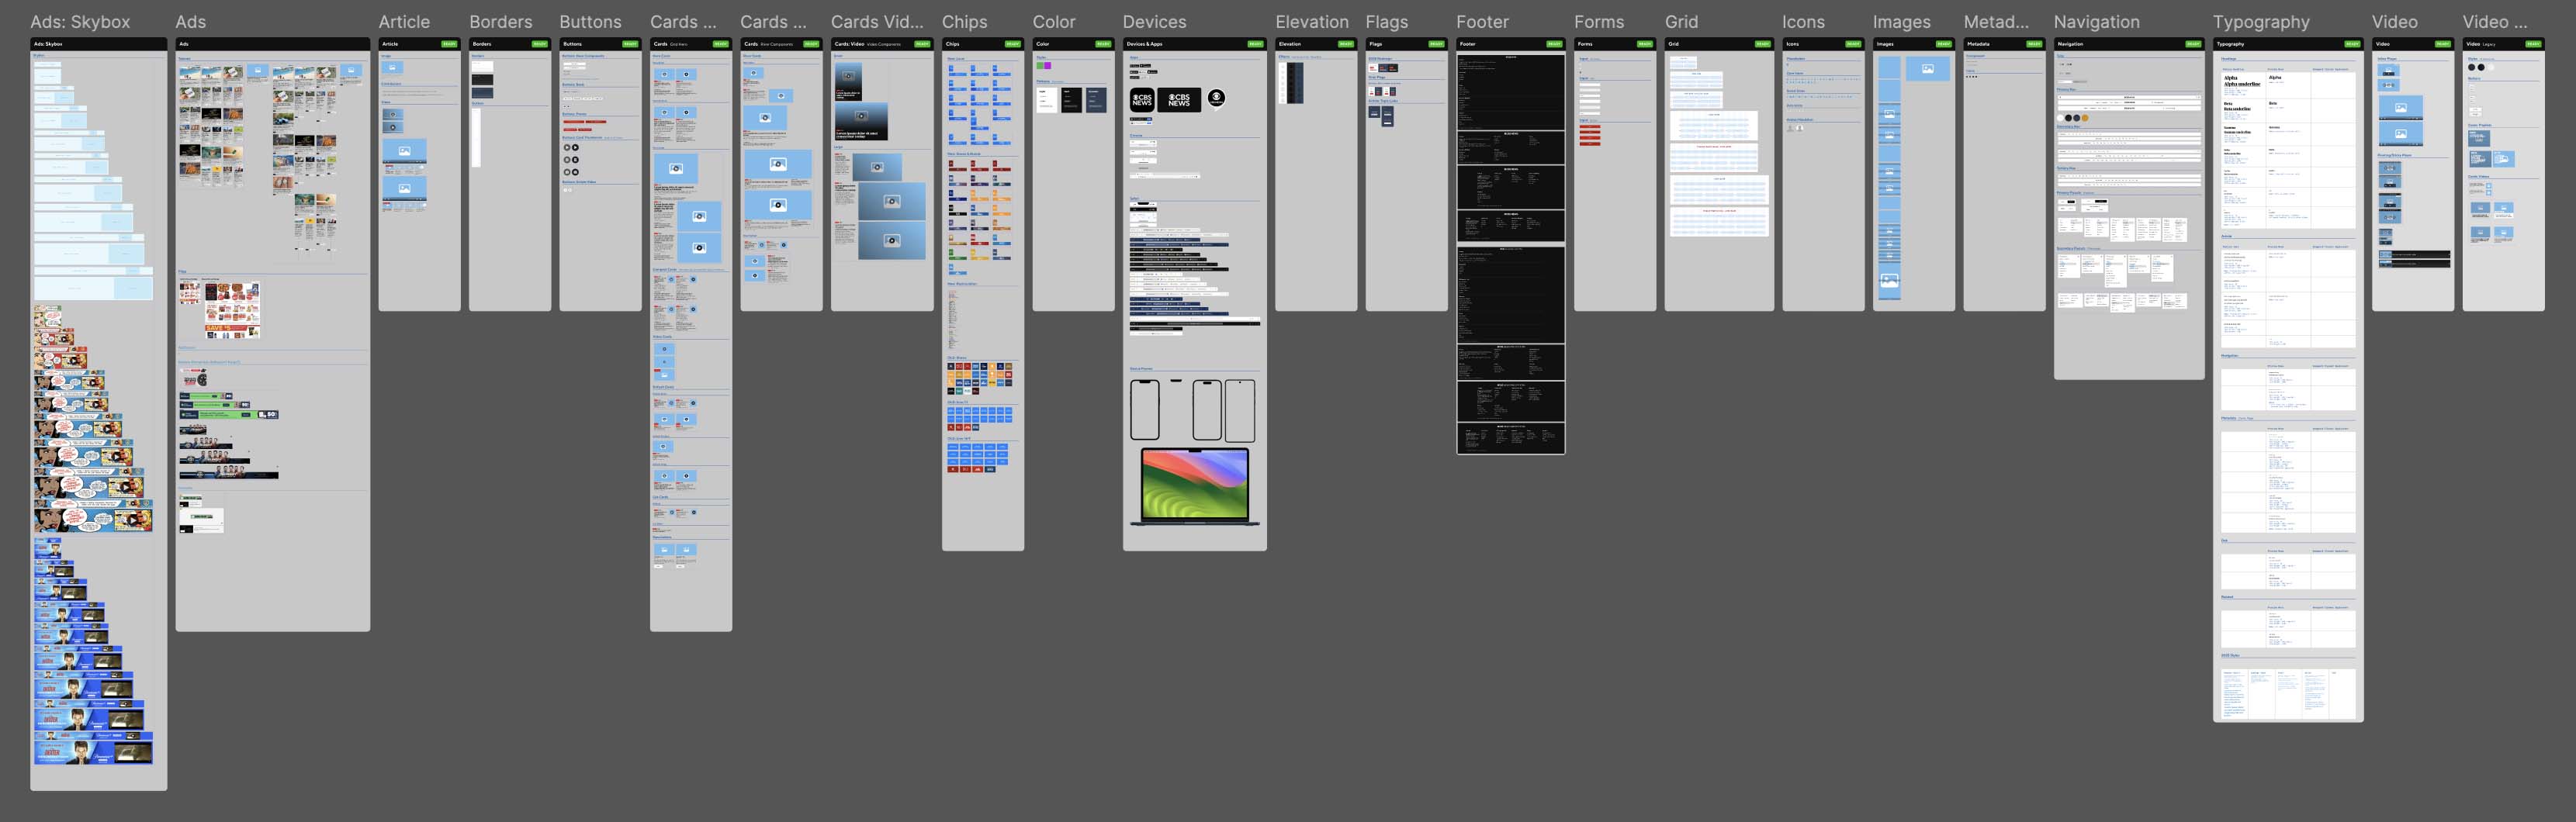Select the "Navigation" frame label
Viewport: 2576px width, 822px height.
coord(2096,22)
